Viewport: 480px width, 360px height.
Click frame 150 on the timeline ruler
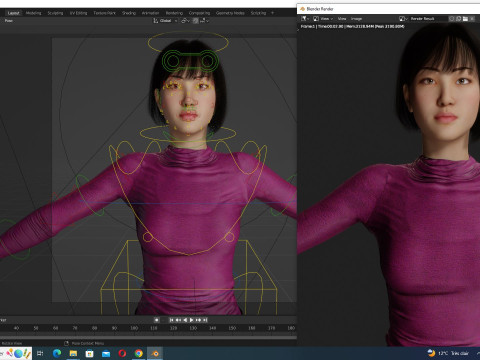232,328
